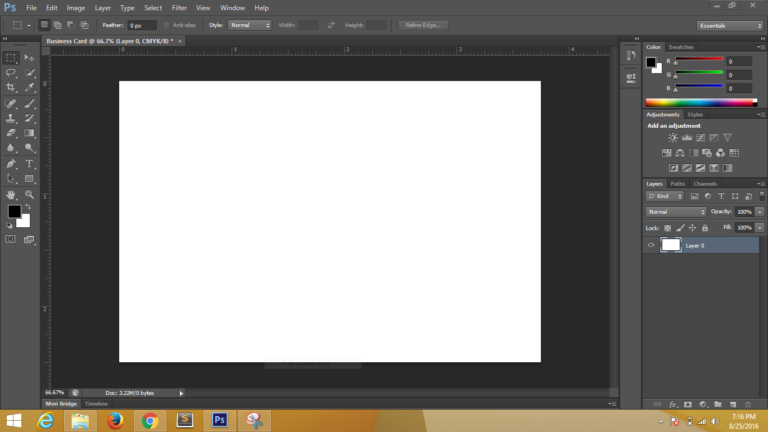
Task: Select the Brush tool
Action: point(29,103)
